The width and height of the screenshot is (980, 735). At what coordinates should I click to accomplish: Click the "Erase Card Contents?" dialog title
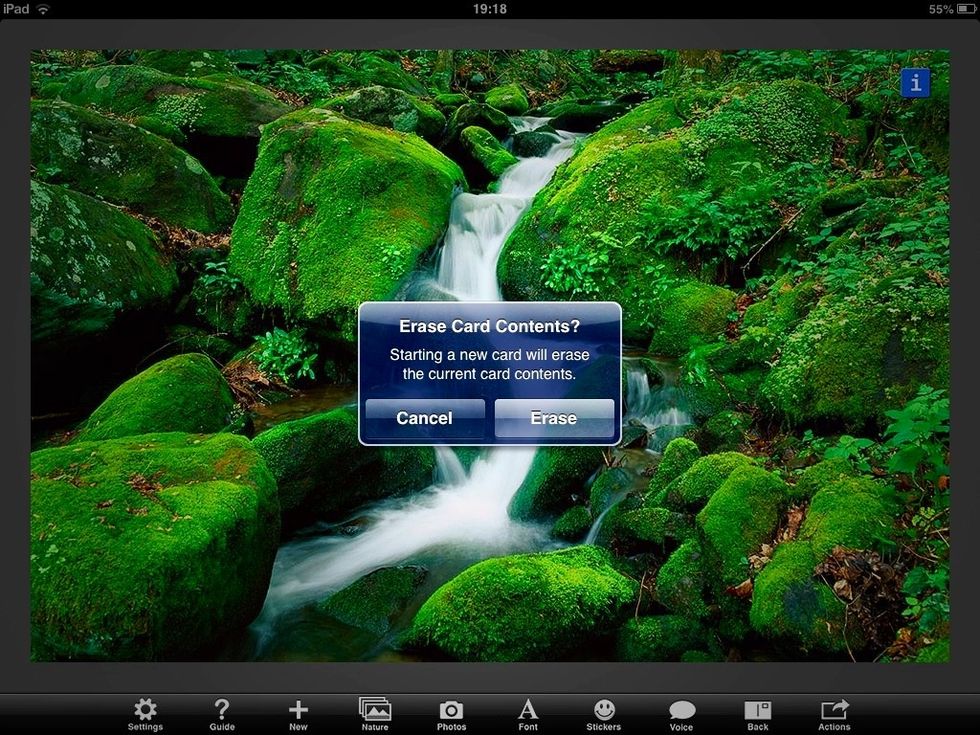tap(489, 327)
